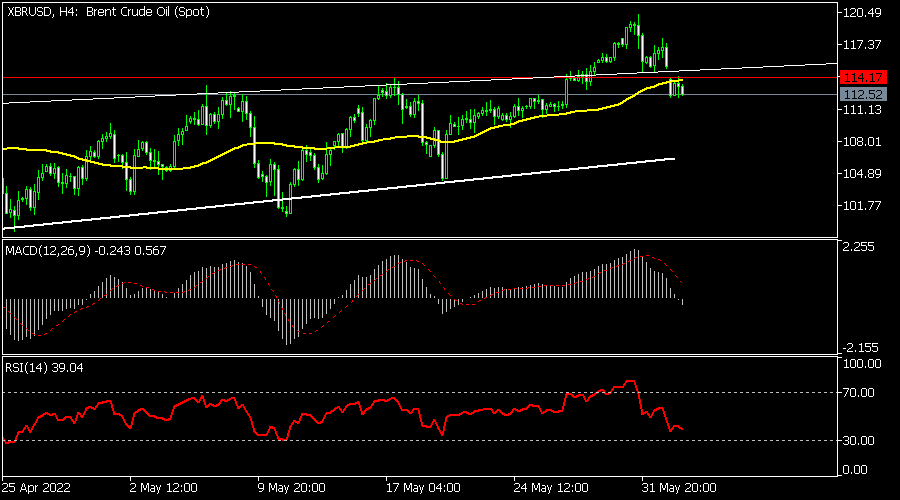900x500 pixels.
Task: Click the -2.155 MACD scale value
Action: pyautogui.click(x=860, y=347)
